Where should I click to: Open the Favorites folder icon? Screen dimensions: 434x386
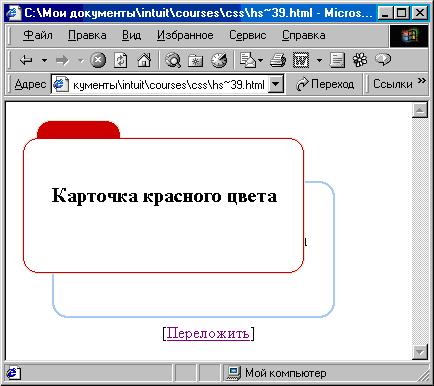196,61
